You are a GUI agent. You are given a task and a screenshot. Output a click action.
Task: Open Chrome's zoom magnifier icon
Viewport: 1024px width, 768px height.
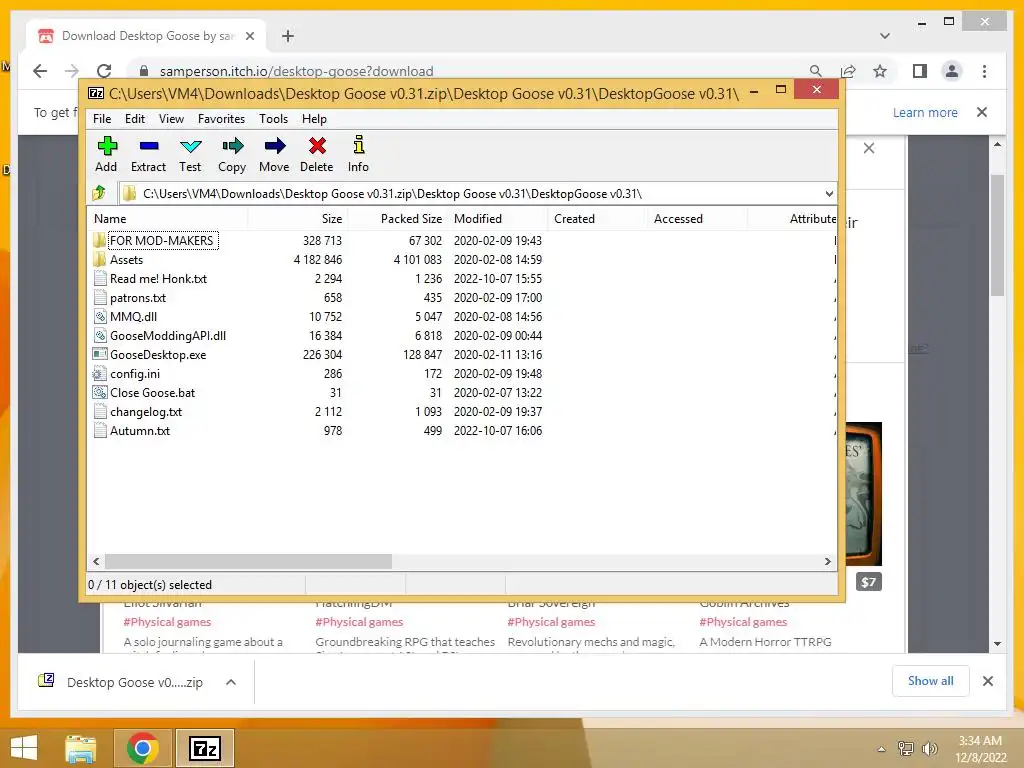tap(816, 71)
